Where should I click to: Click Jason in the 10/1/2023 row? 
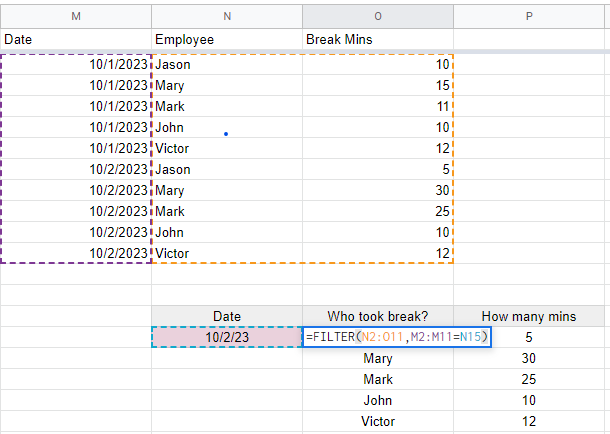227,64
